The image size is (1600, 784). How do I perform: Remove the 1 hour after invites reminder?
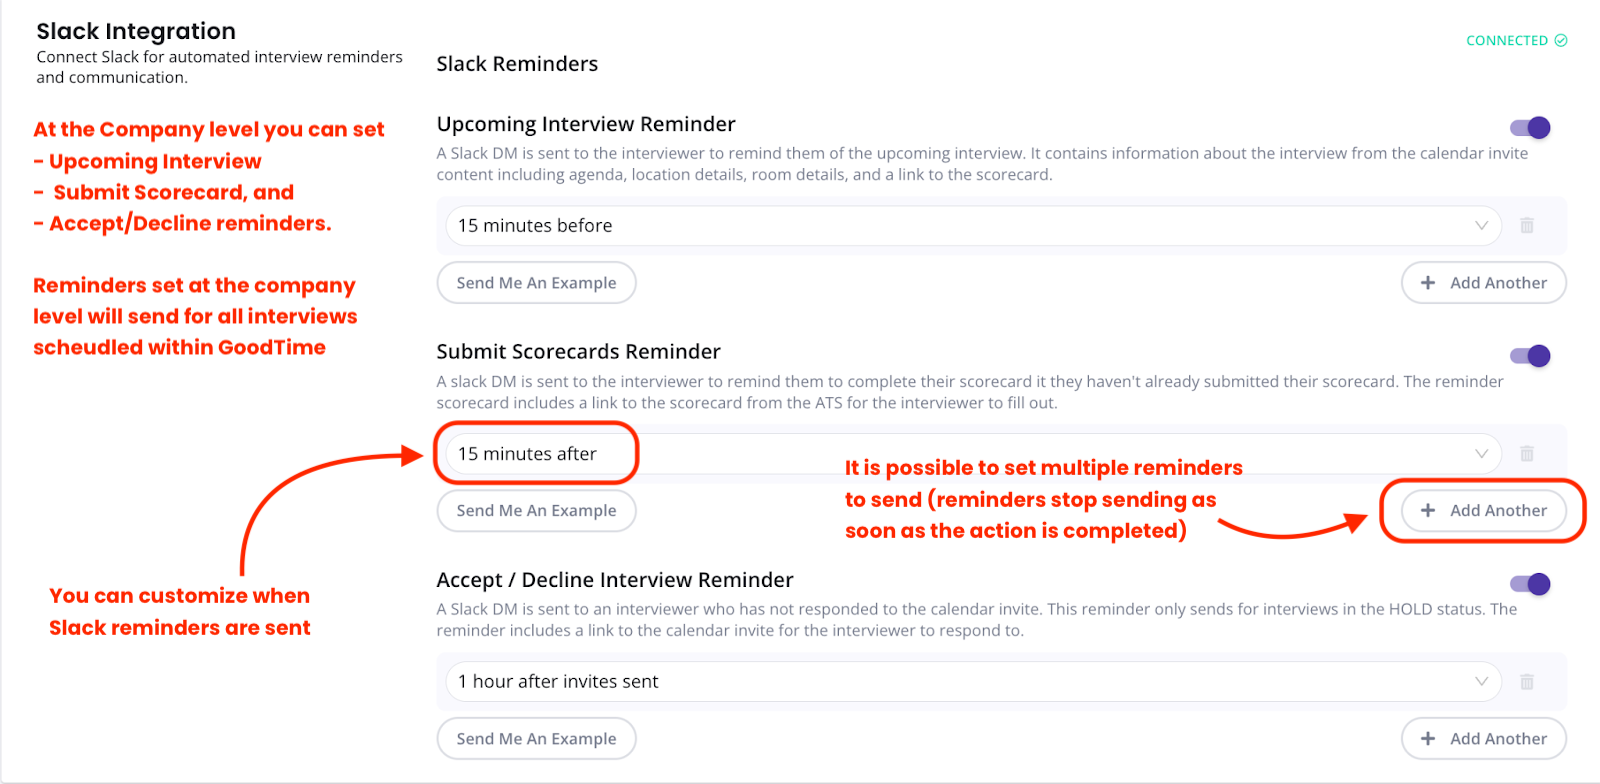pos(1526,682)
